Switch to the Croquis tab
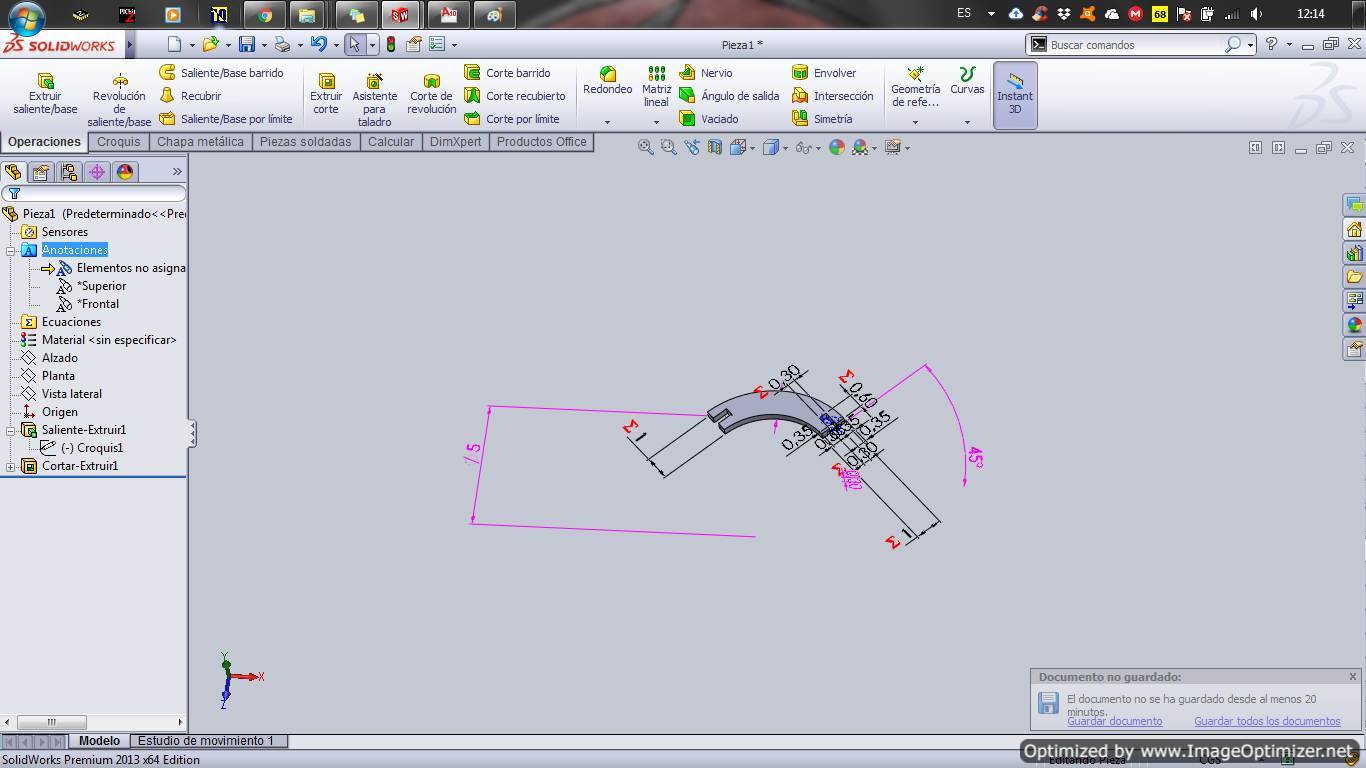The height and width of the screenshot is (768, 1366). pyautogui.click(x=118, y=142)
